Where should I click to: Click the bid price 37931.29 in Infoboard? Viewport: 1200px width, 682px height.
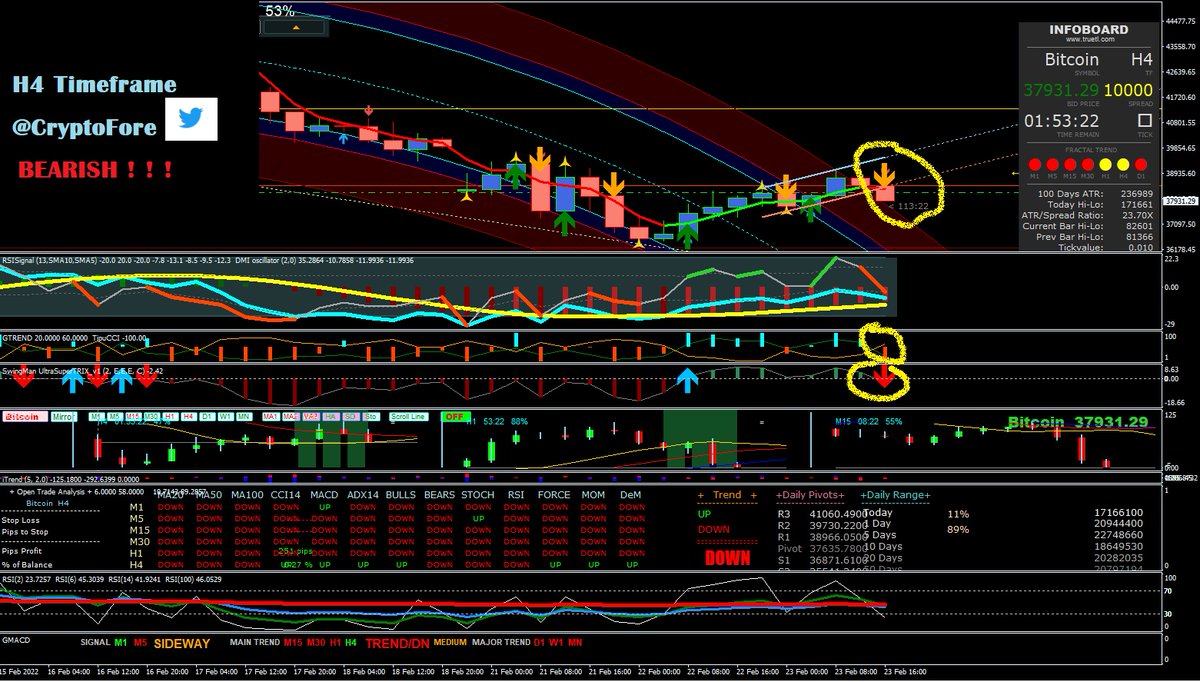click(x=1061, y=91)
